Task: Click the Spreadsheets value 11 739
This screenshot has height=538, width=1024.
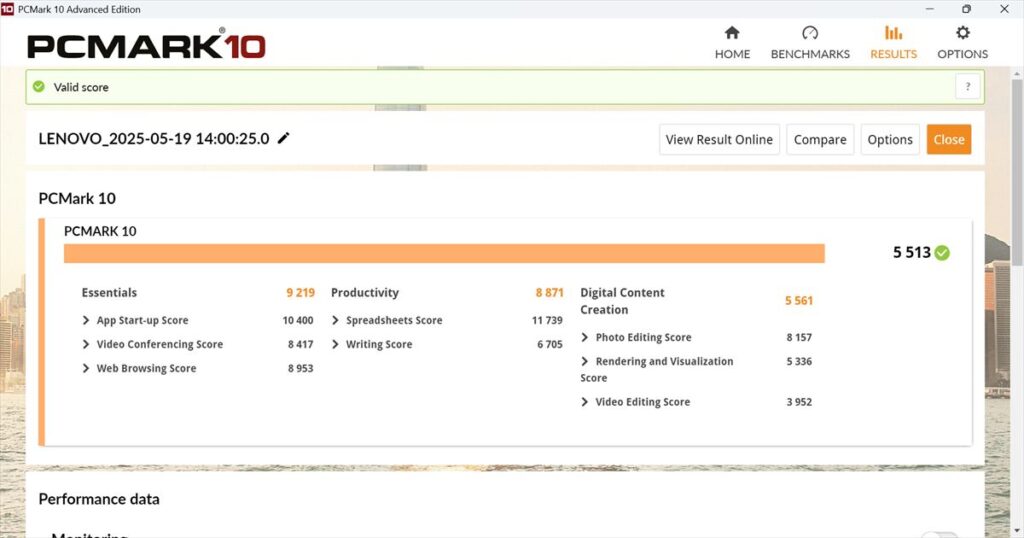Action: click(547, 320)
